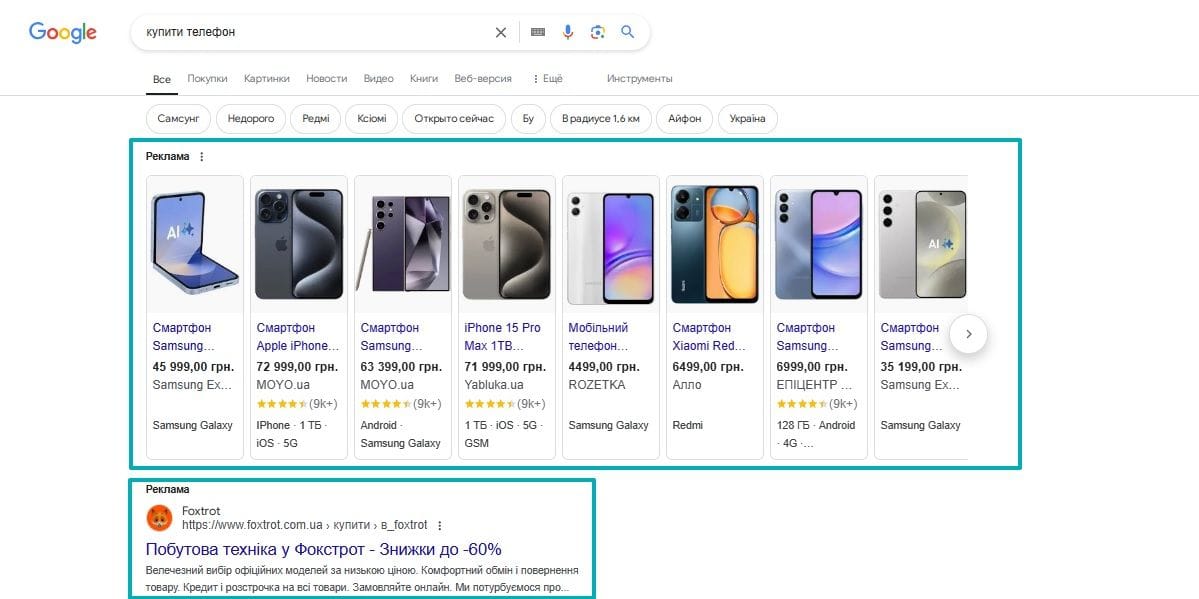Click the Redmi brand label

(x=687, y=425)
